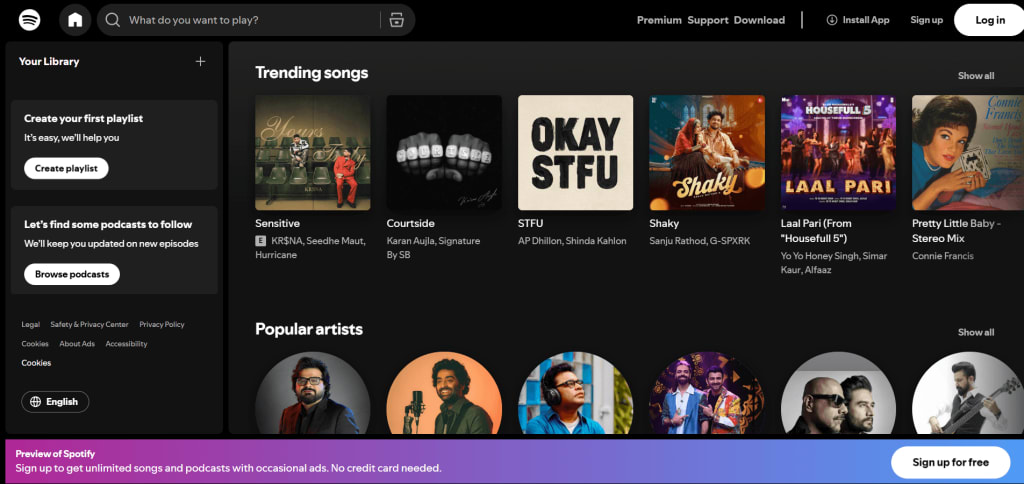Click the 'Your Library' label

(49, 61)
